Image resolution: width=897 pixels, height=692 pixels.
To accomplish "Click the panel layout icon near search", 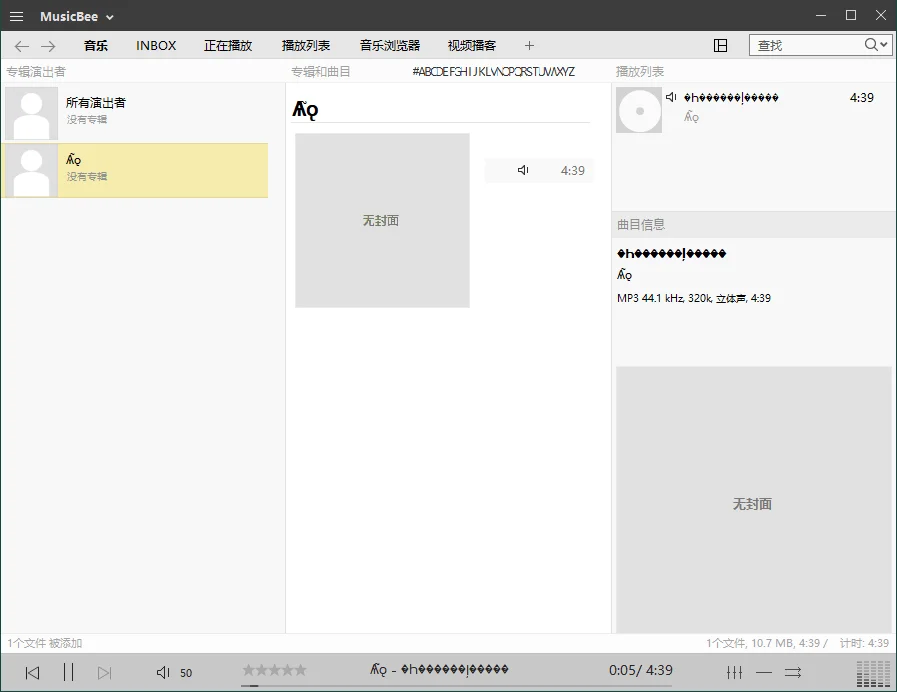I will click(719, 45).
